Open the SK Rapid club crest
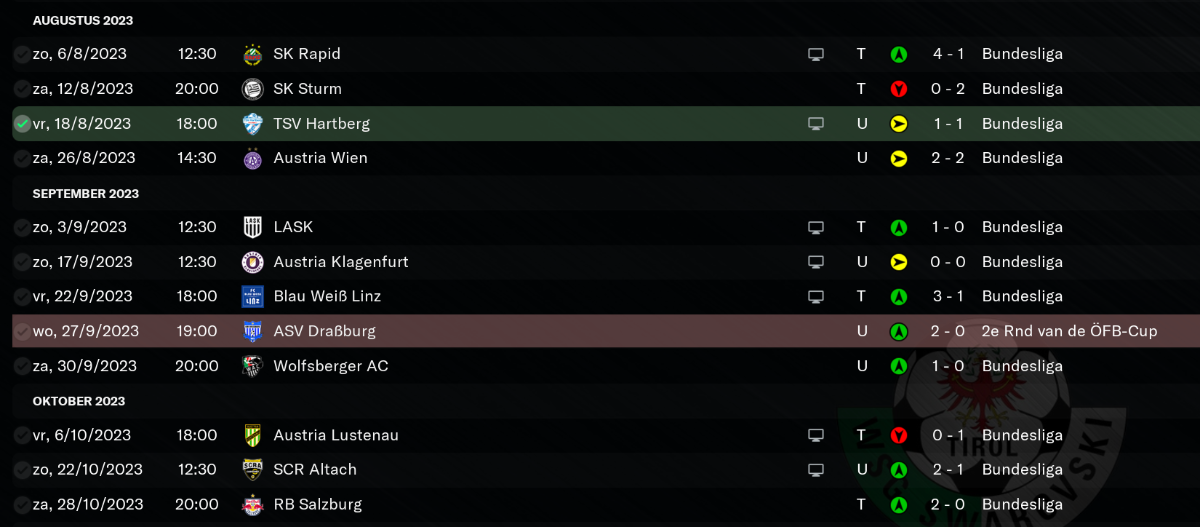 point(253,54)
